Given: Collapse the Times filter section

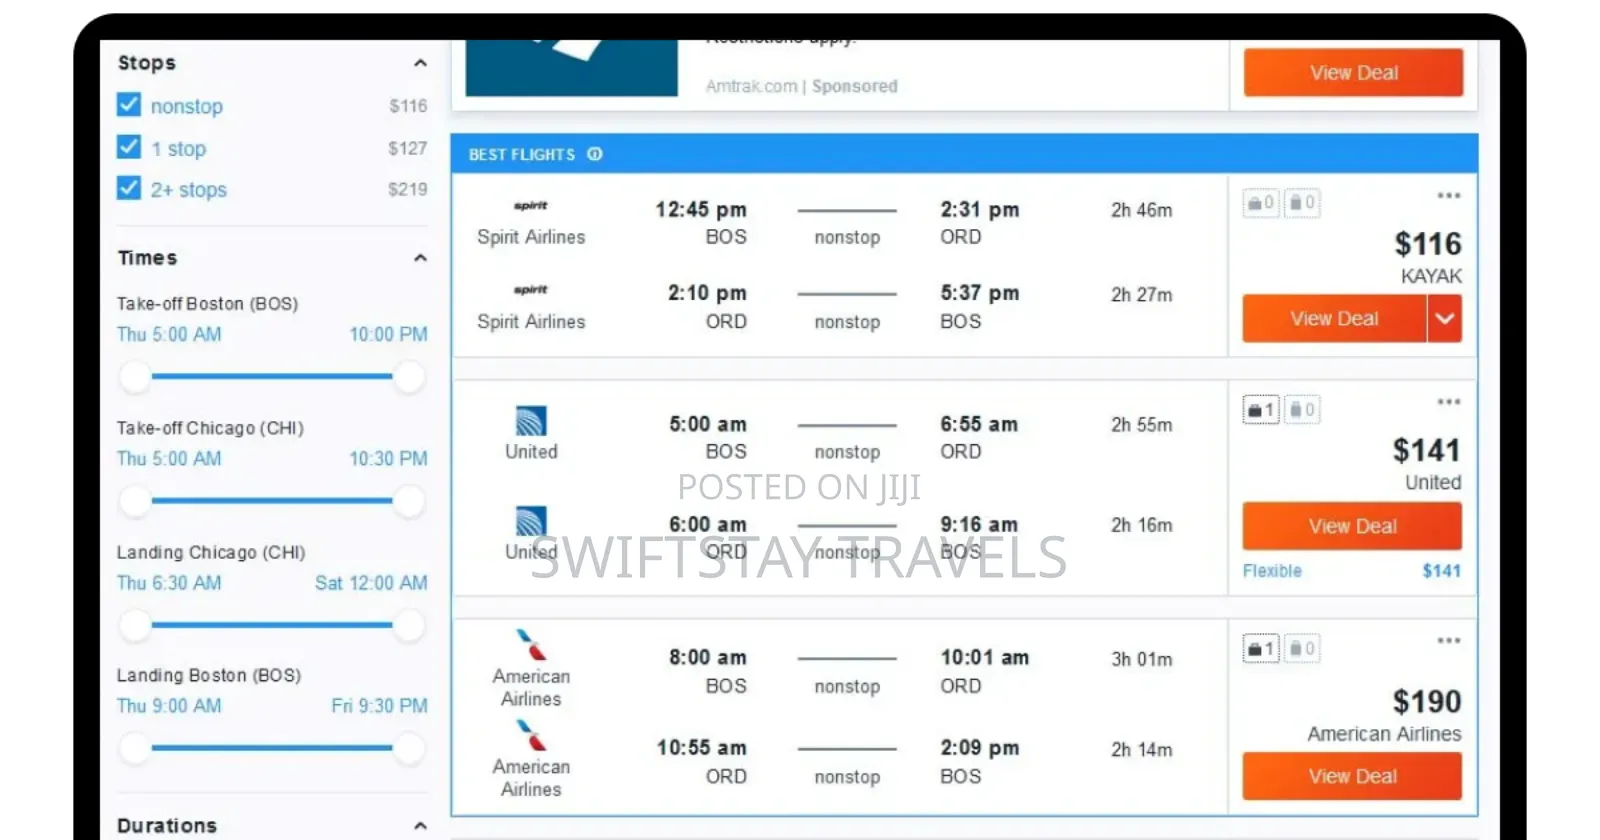Looking at the screenshot, I should coord(420,258).
